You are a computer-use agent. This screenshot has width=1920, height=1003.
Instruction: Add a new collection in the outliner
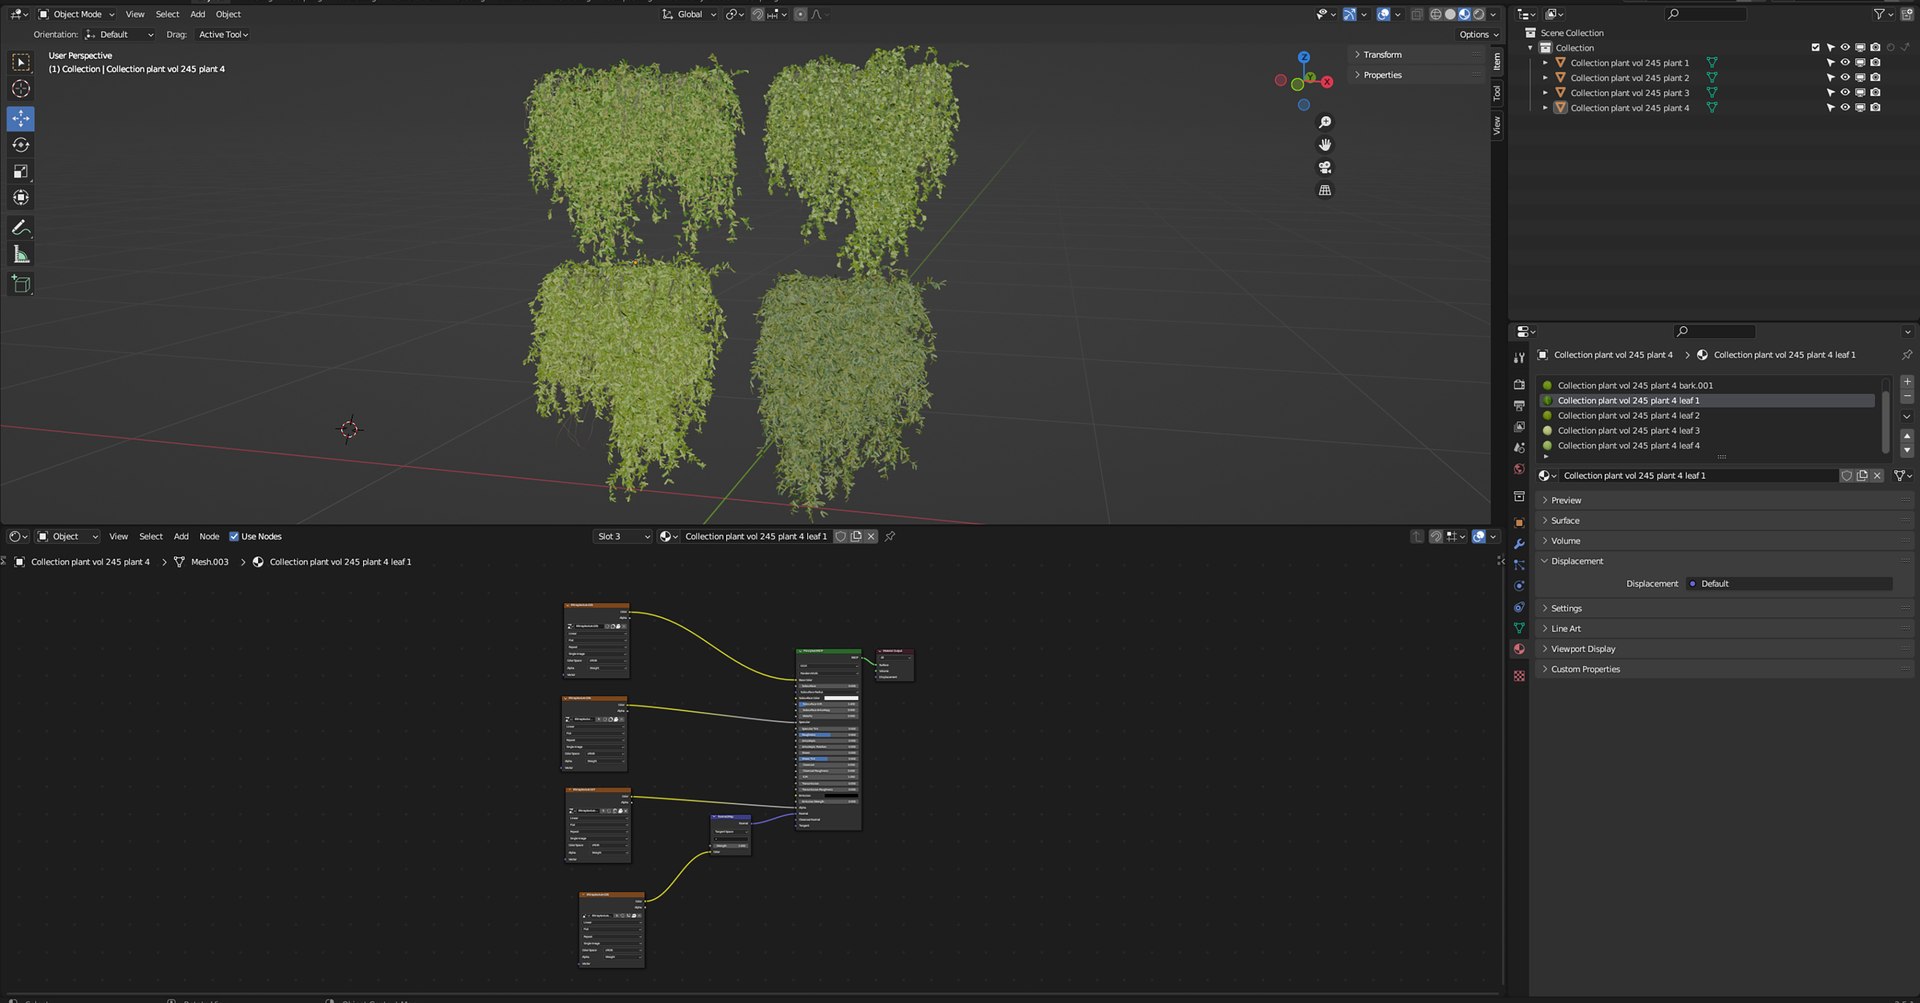point(1908,14)
